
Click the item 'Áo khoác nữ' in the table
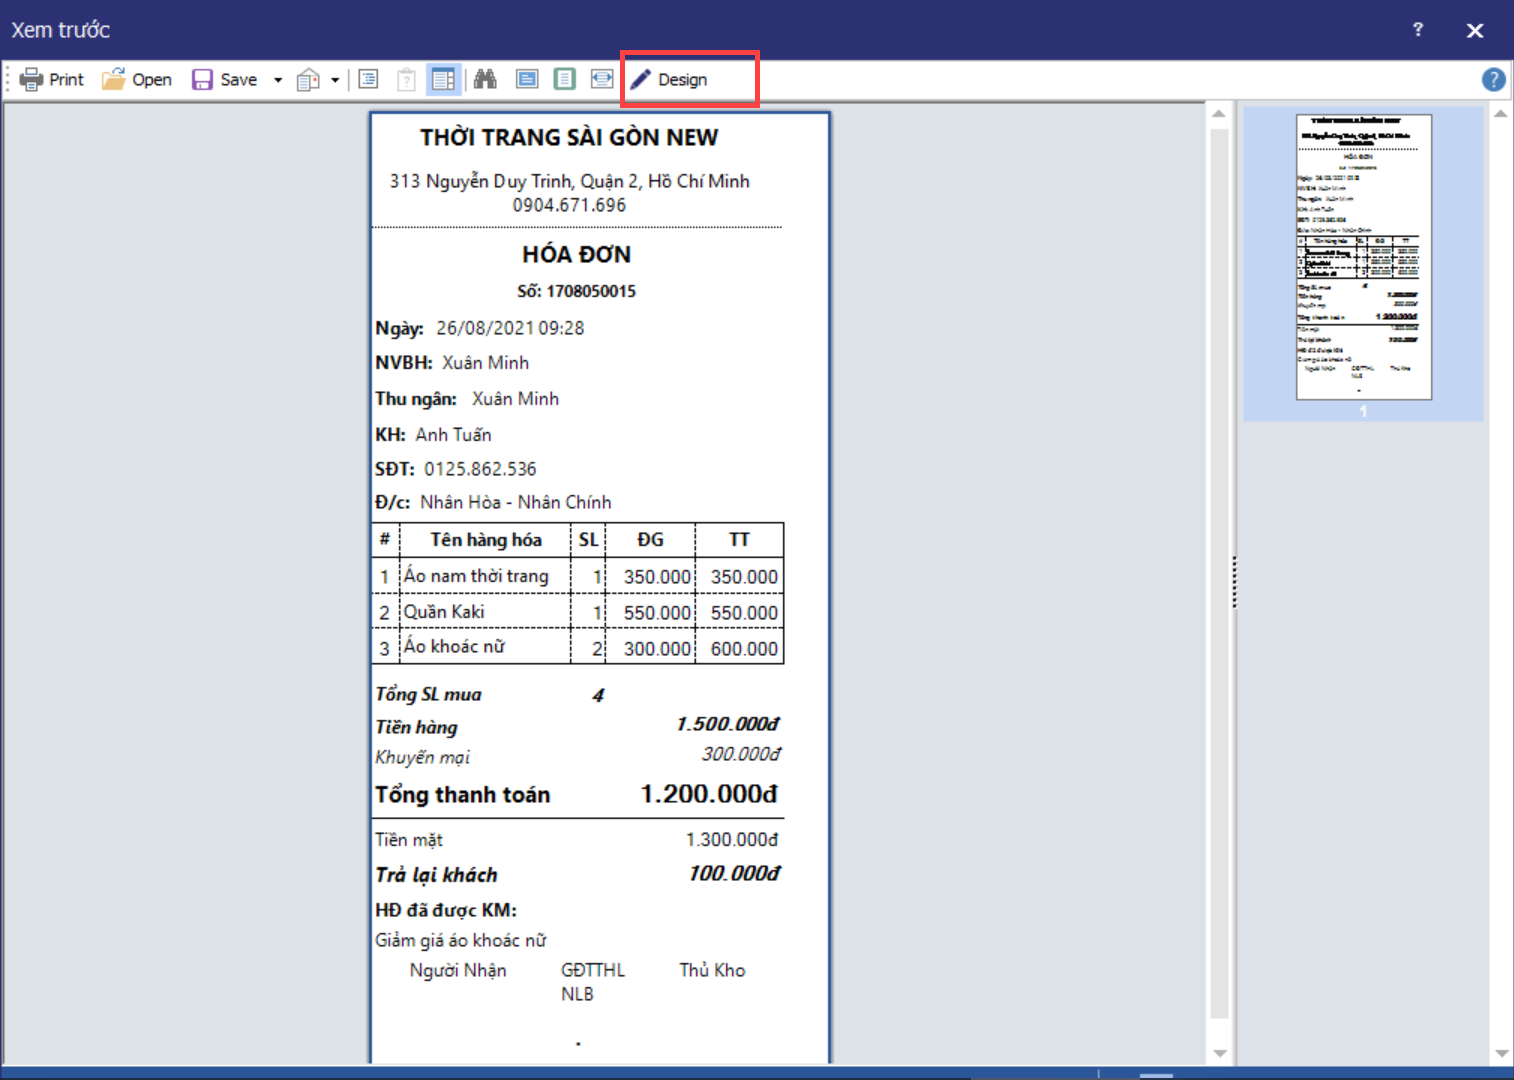[x=454, y=647]
